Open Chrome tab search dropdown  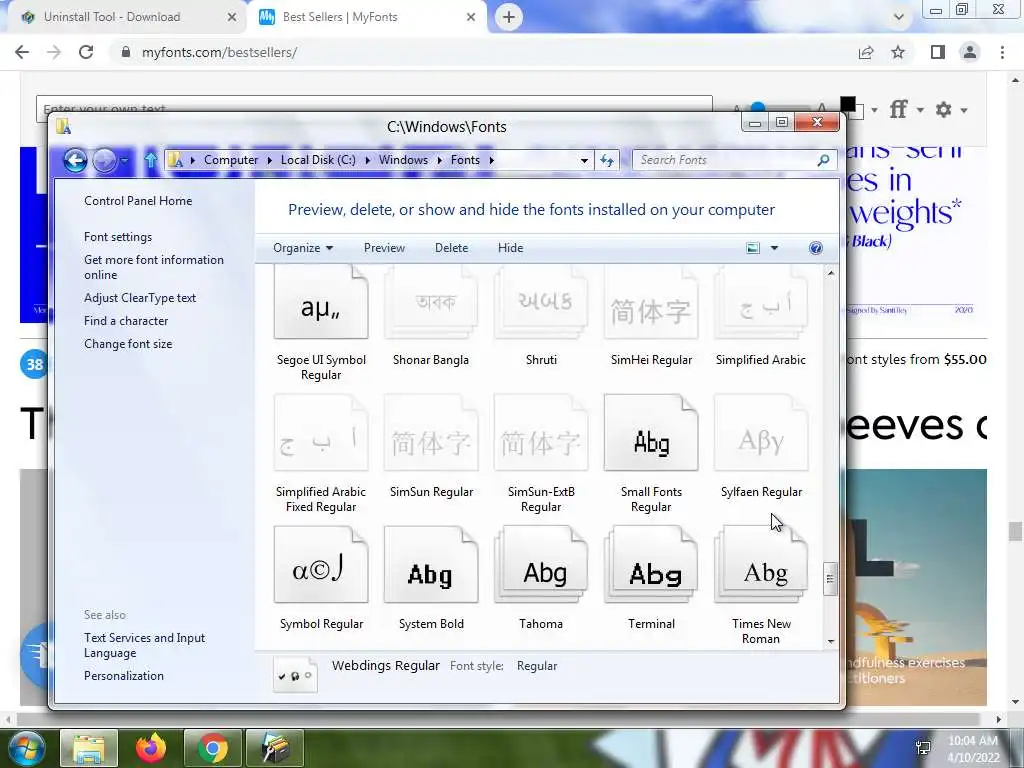(899, 17)
